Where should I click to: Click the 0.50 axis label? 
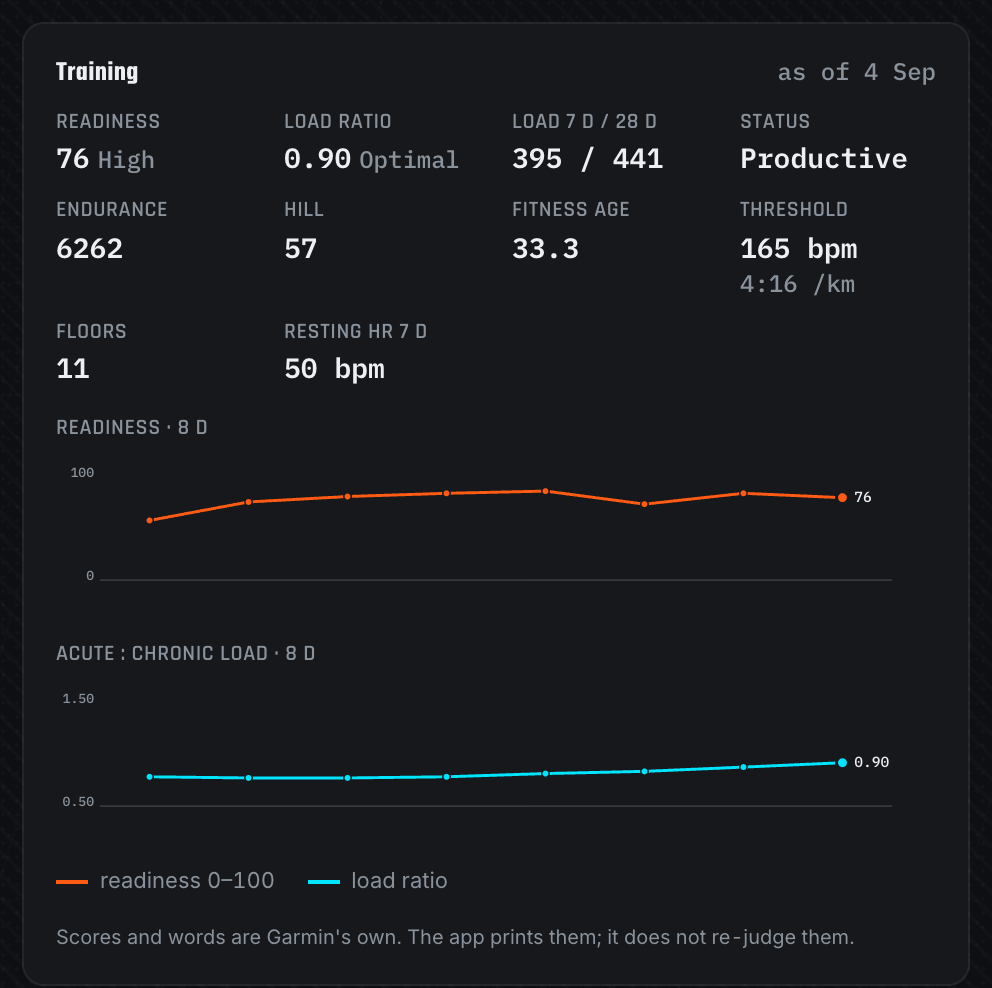click(x=78, y=802)
